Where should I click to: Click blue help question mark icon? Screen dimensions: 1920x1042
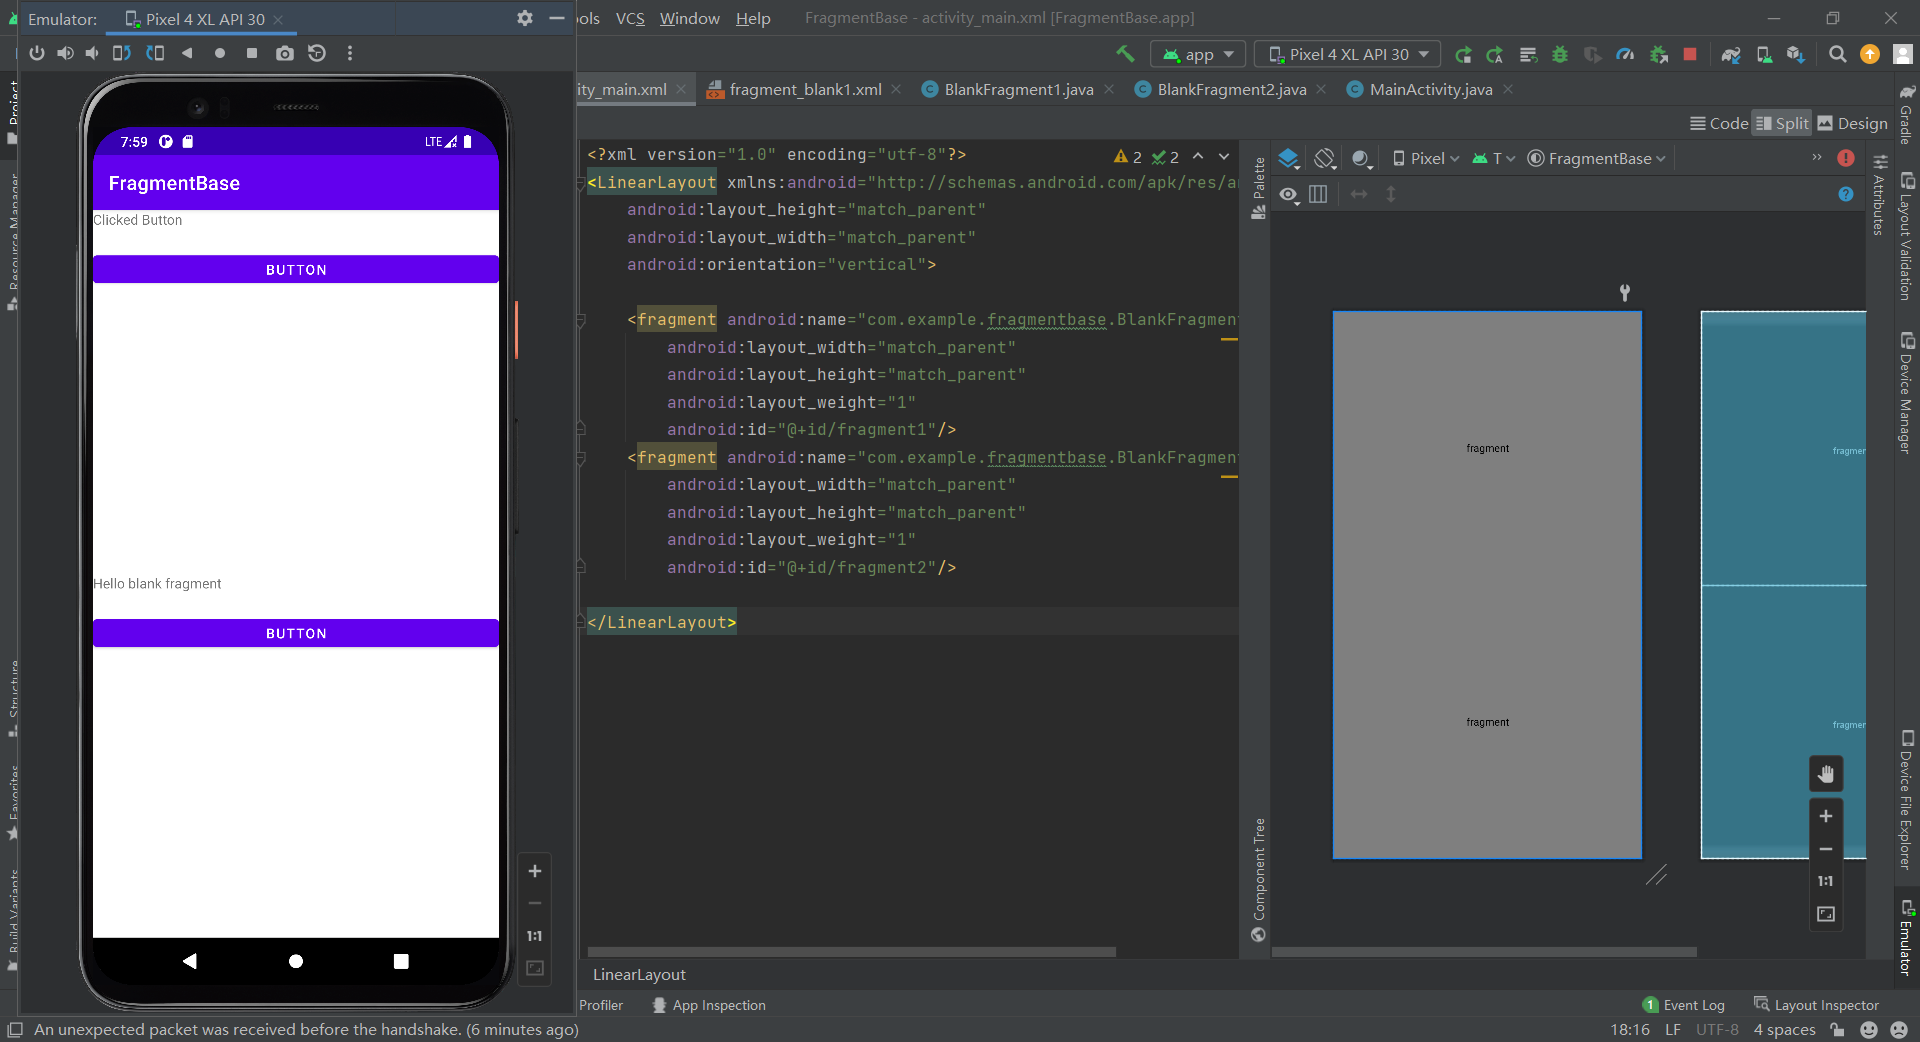[x=1846, y=194]
